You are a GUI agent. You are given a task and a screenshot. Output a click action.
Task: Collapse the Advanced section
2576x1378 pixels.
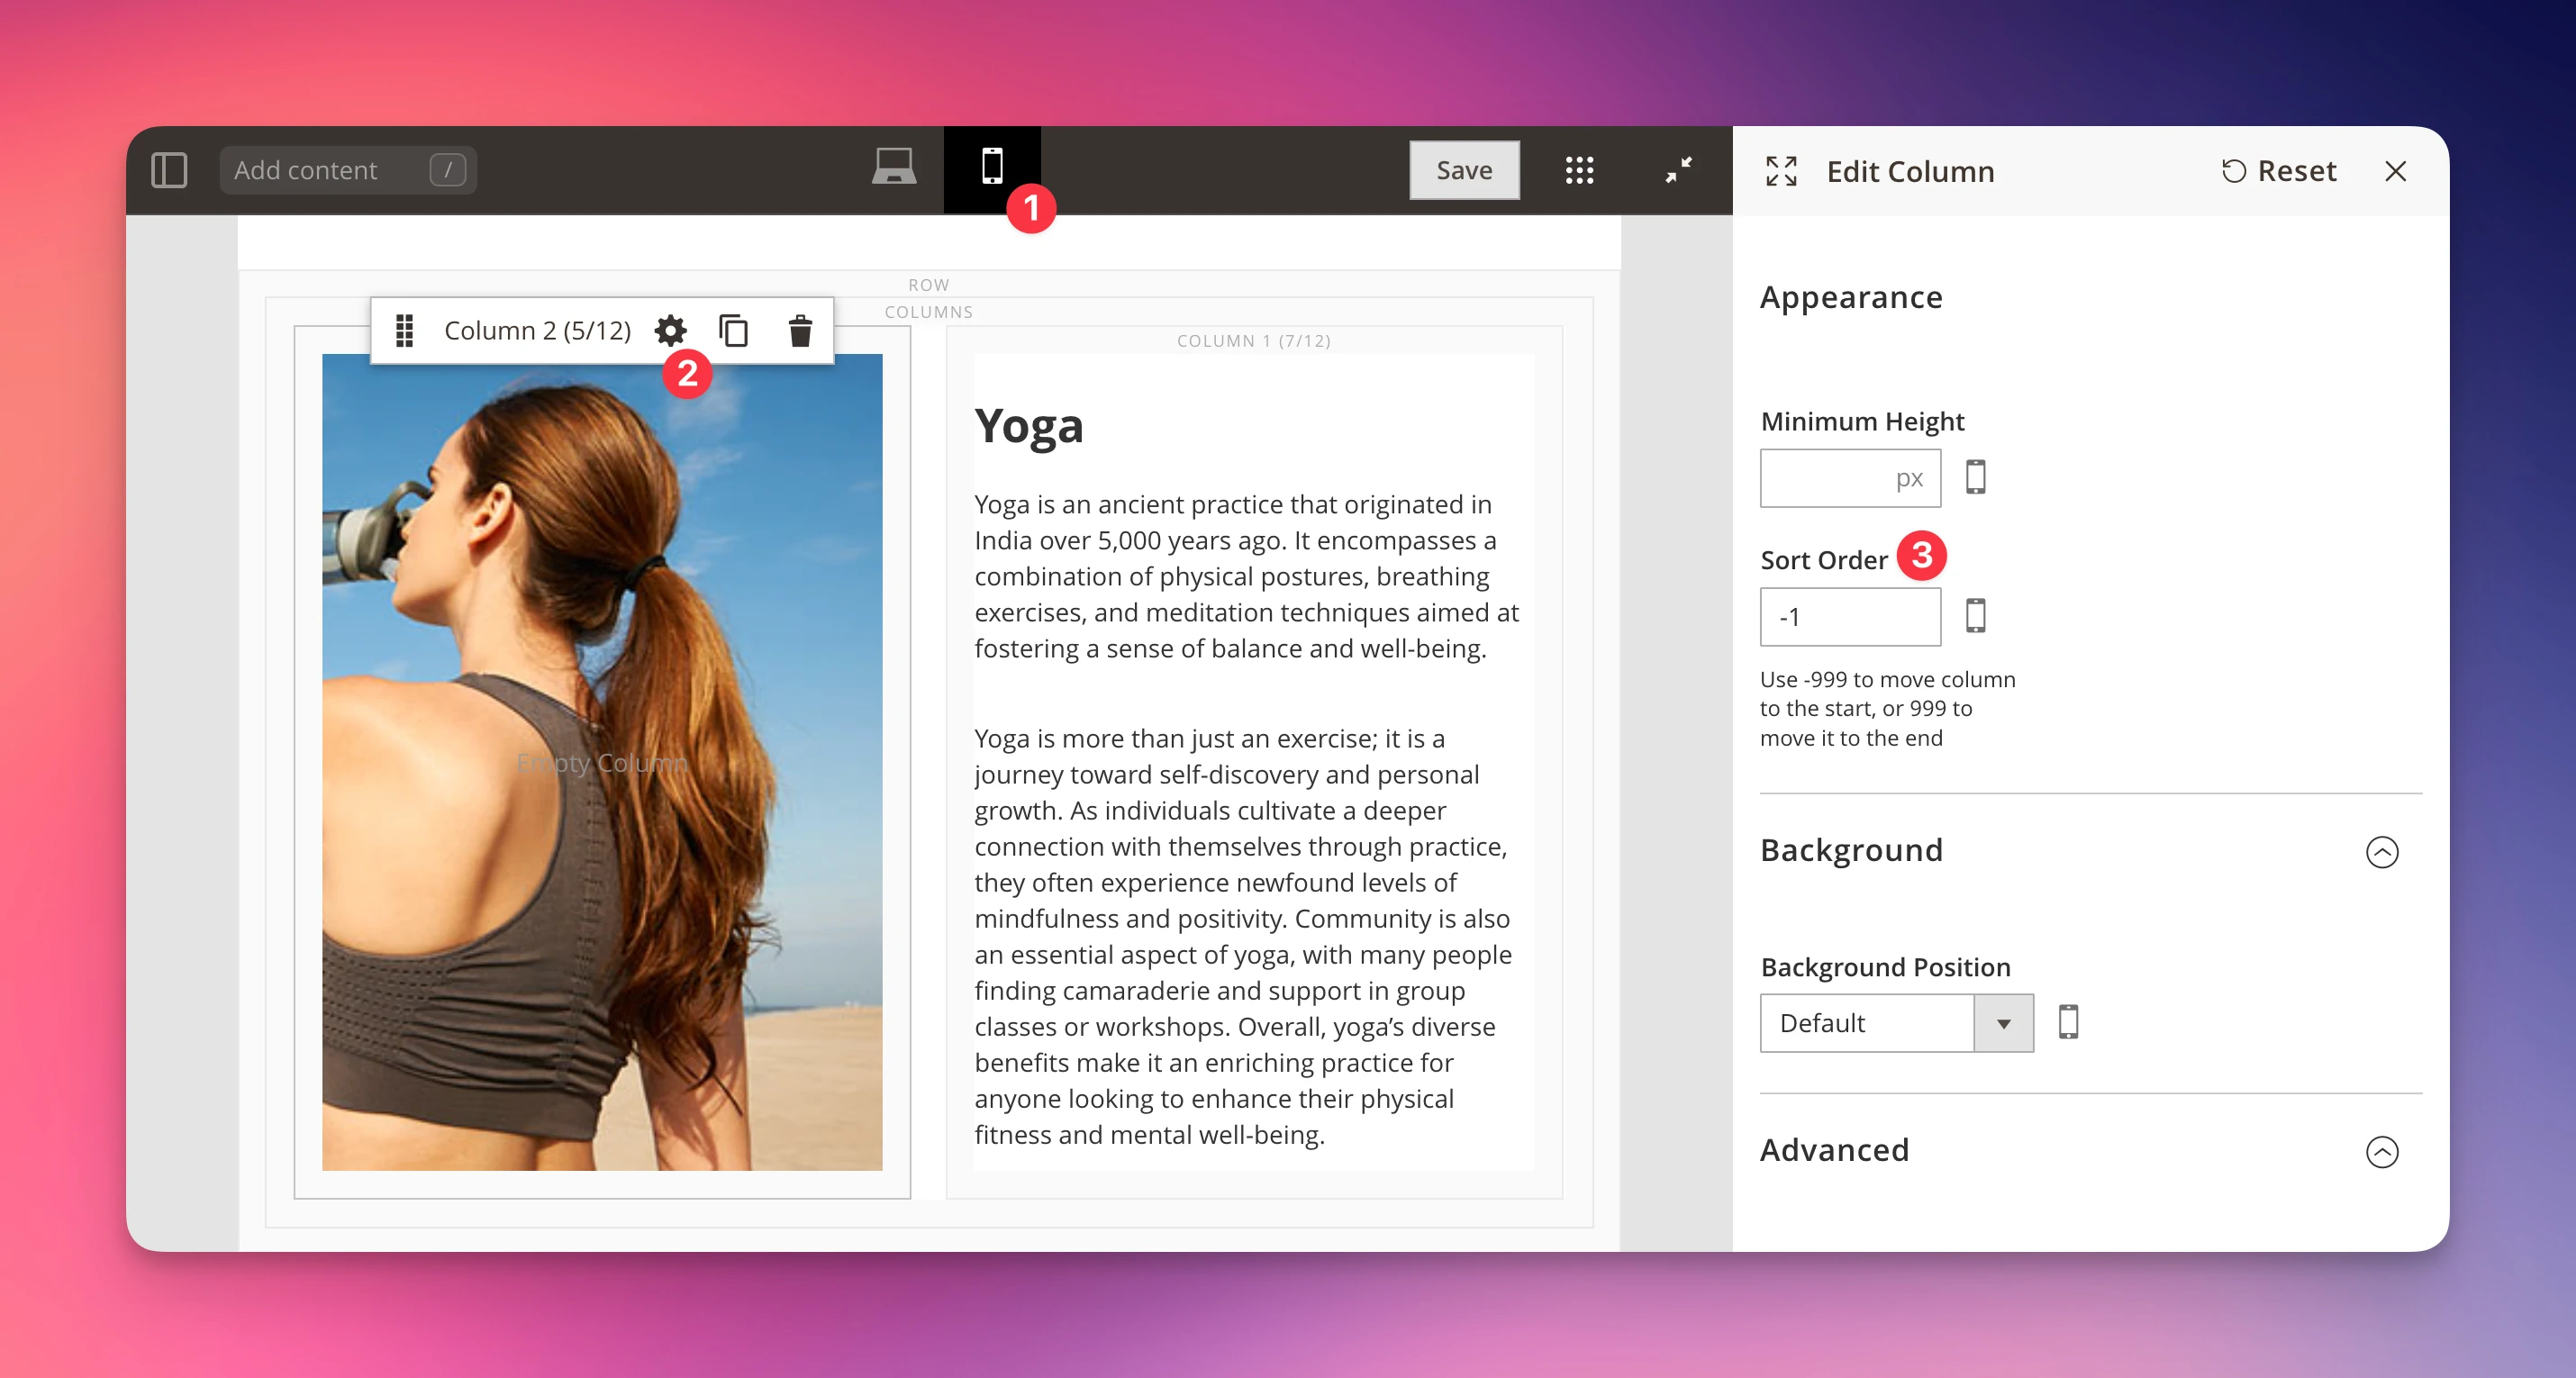[2381, 1151]
